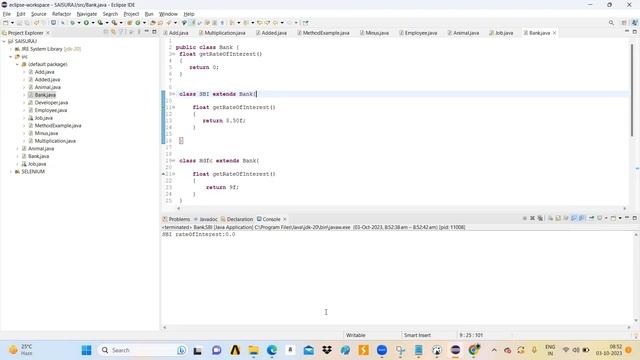This screenshot has height=360, width=640.
Task: Open the Navigate menu
Action: pos(87,14)
